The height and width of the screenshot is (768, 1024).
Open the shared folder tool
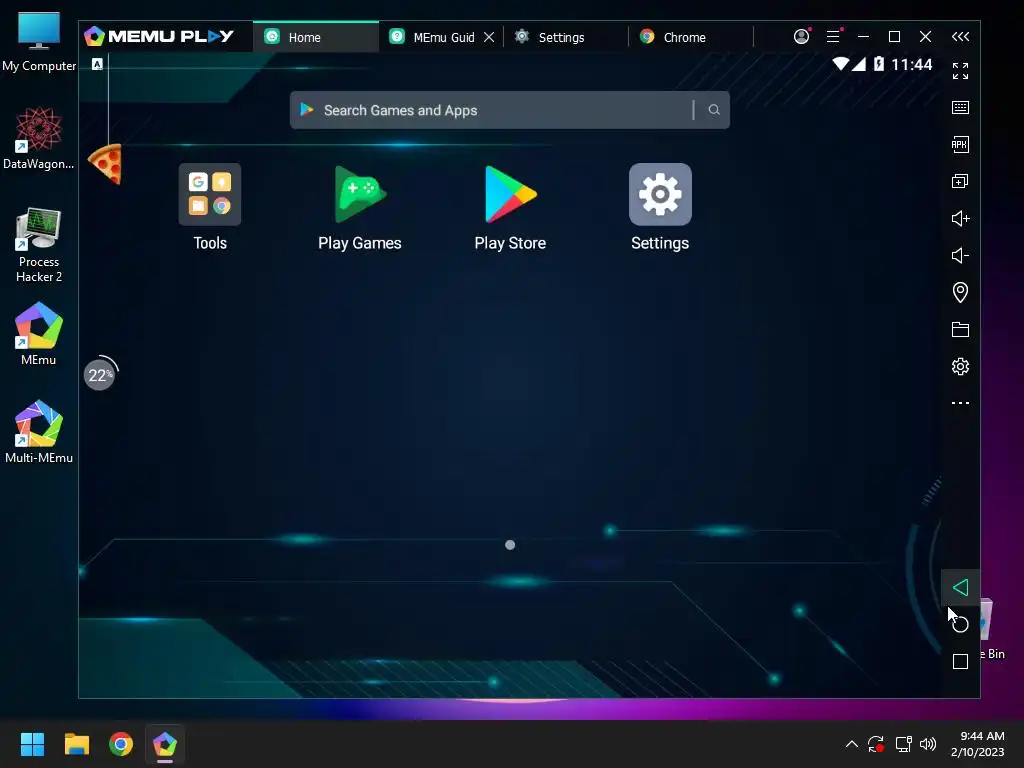pos(960,329)
